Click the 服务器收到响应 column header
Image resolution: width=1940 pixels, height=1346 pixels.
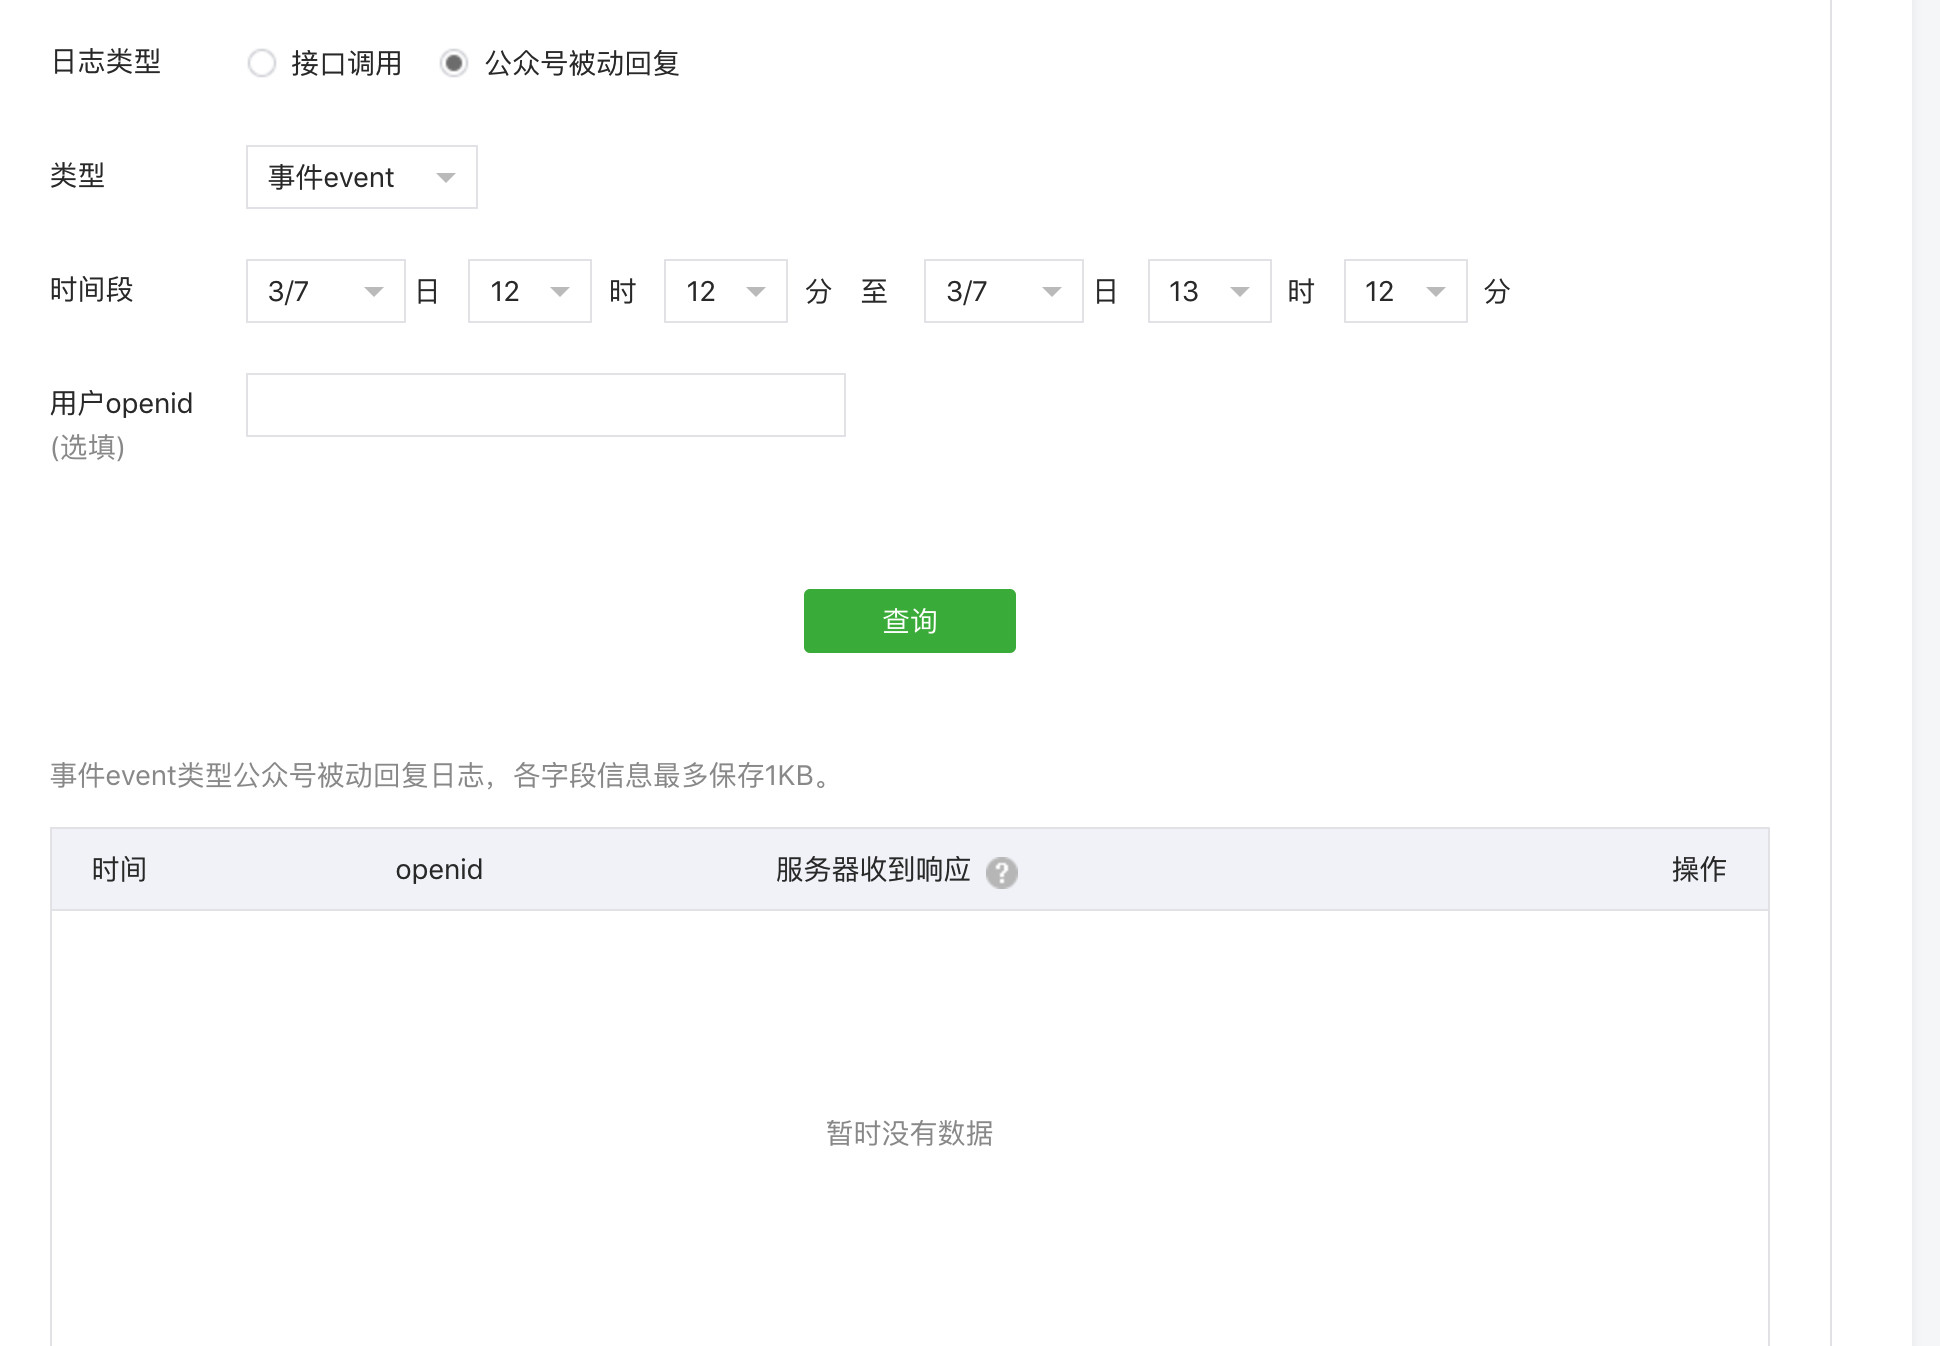[873, 869]
